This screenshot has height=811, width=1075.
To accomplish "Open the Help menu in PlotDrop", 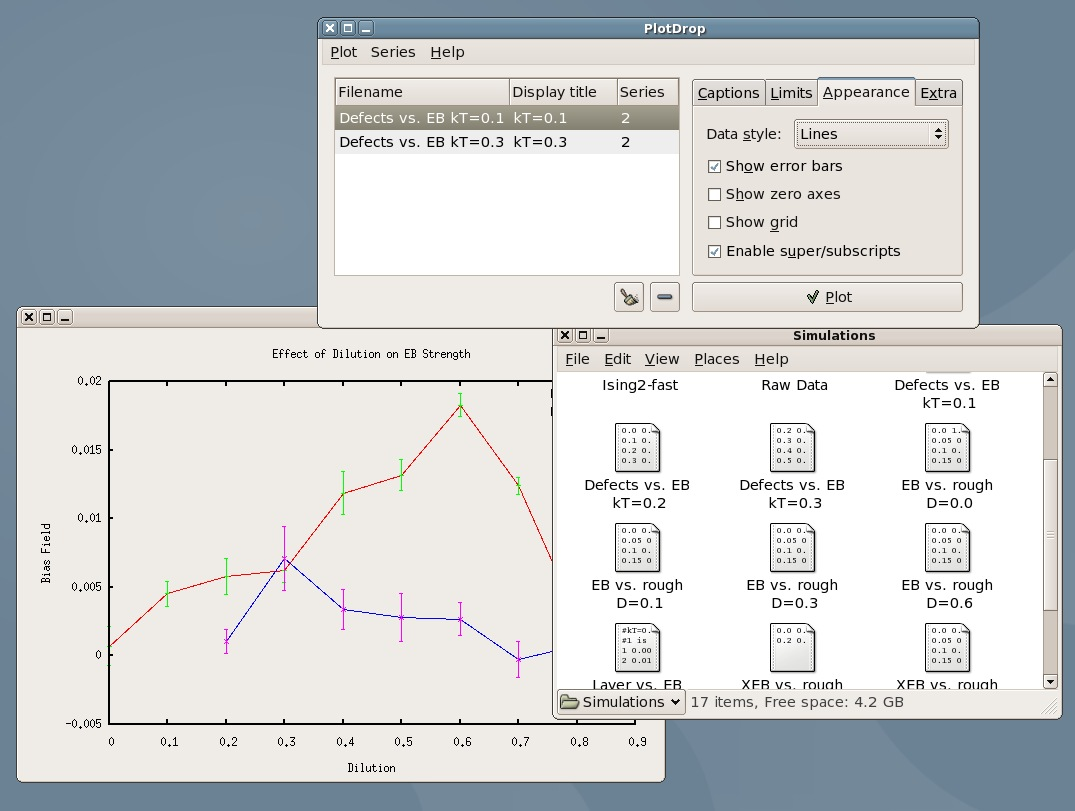I will pos(448,52).
